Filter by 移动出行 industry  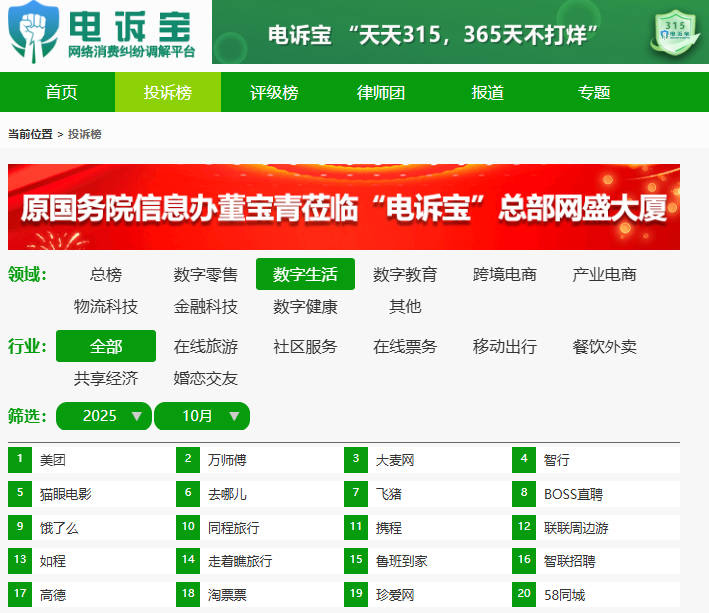pos(505,347)
